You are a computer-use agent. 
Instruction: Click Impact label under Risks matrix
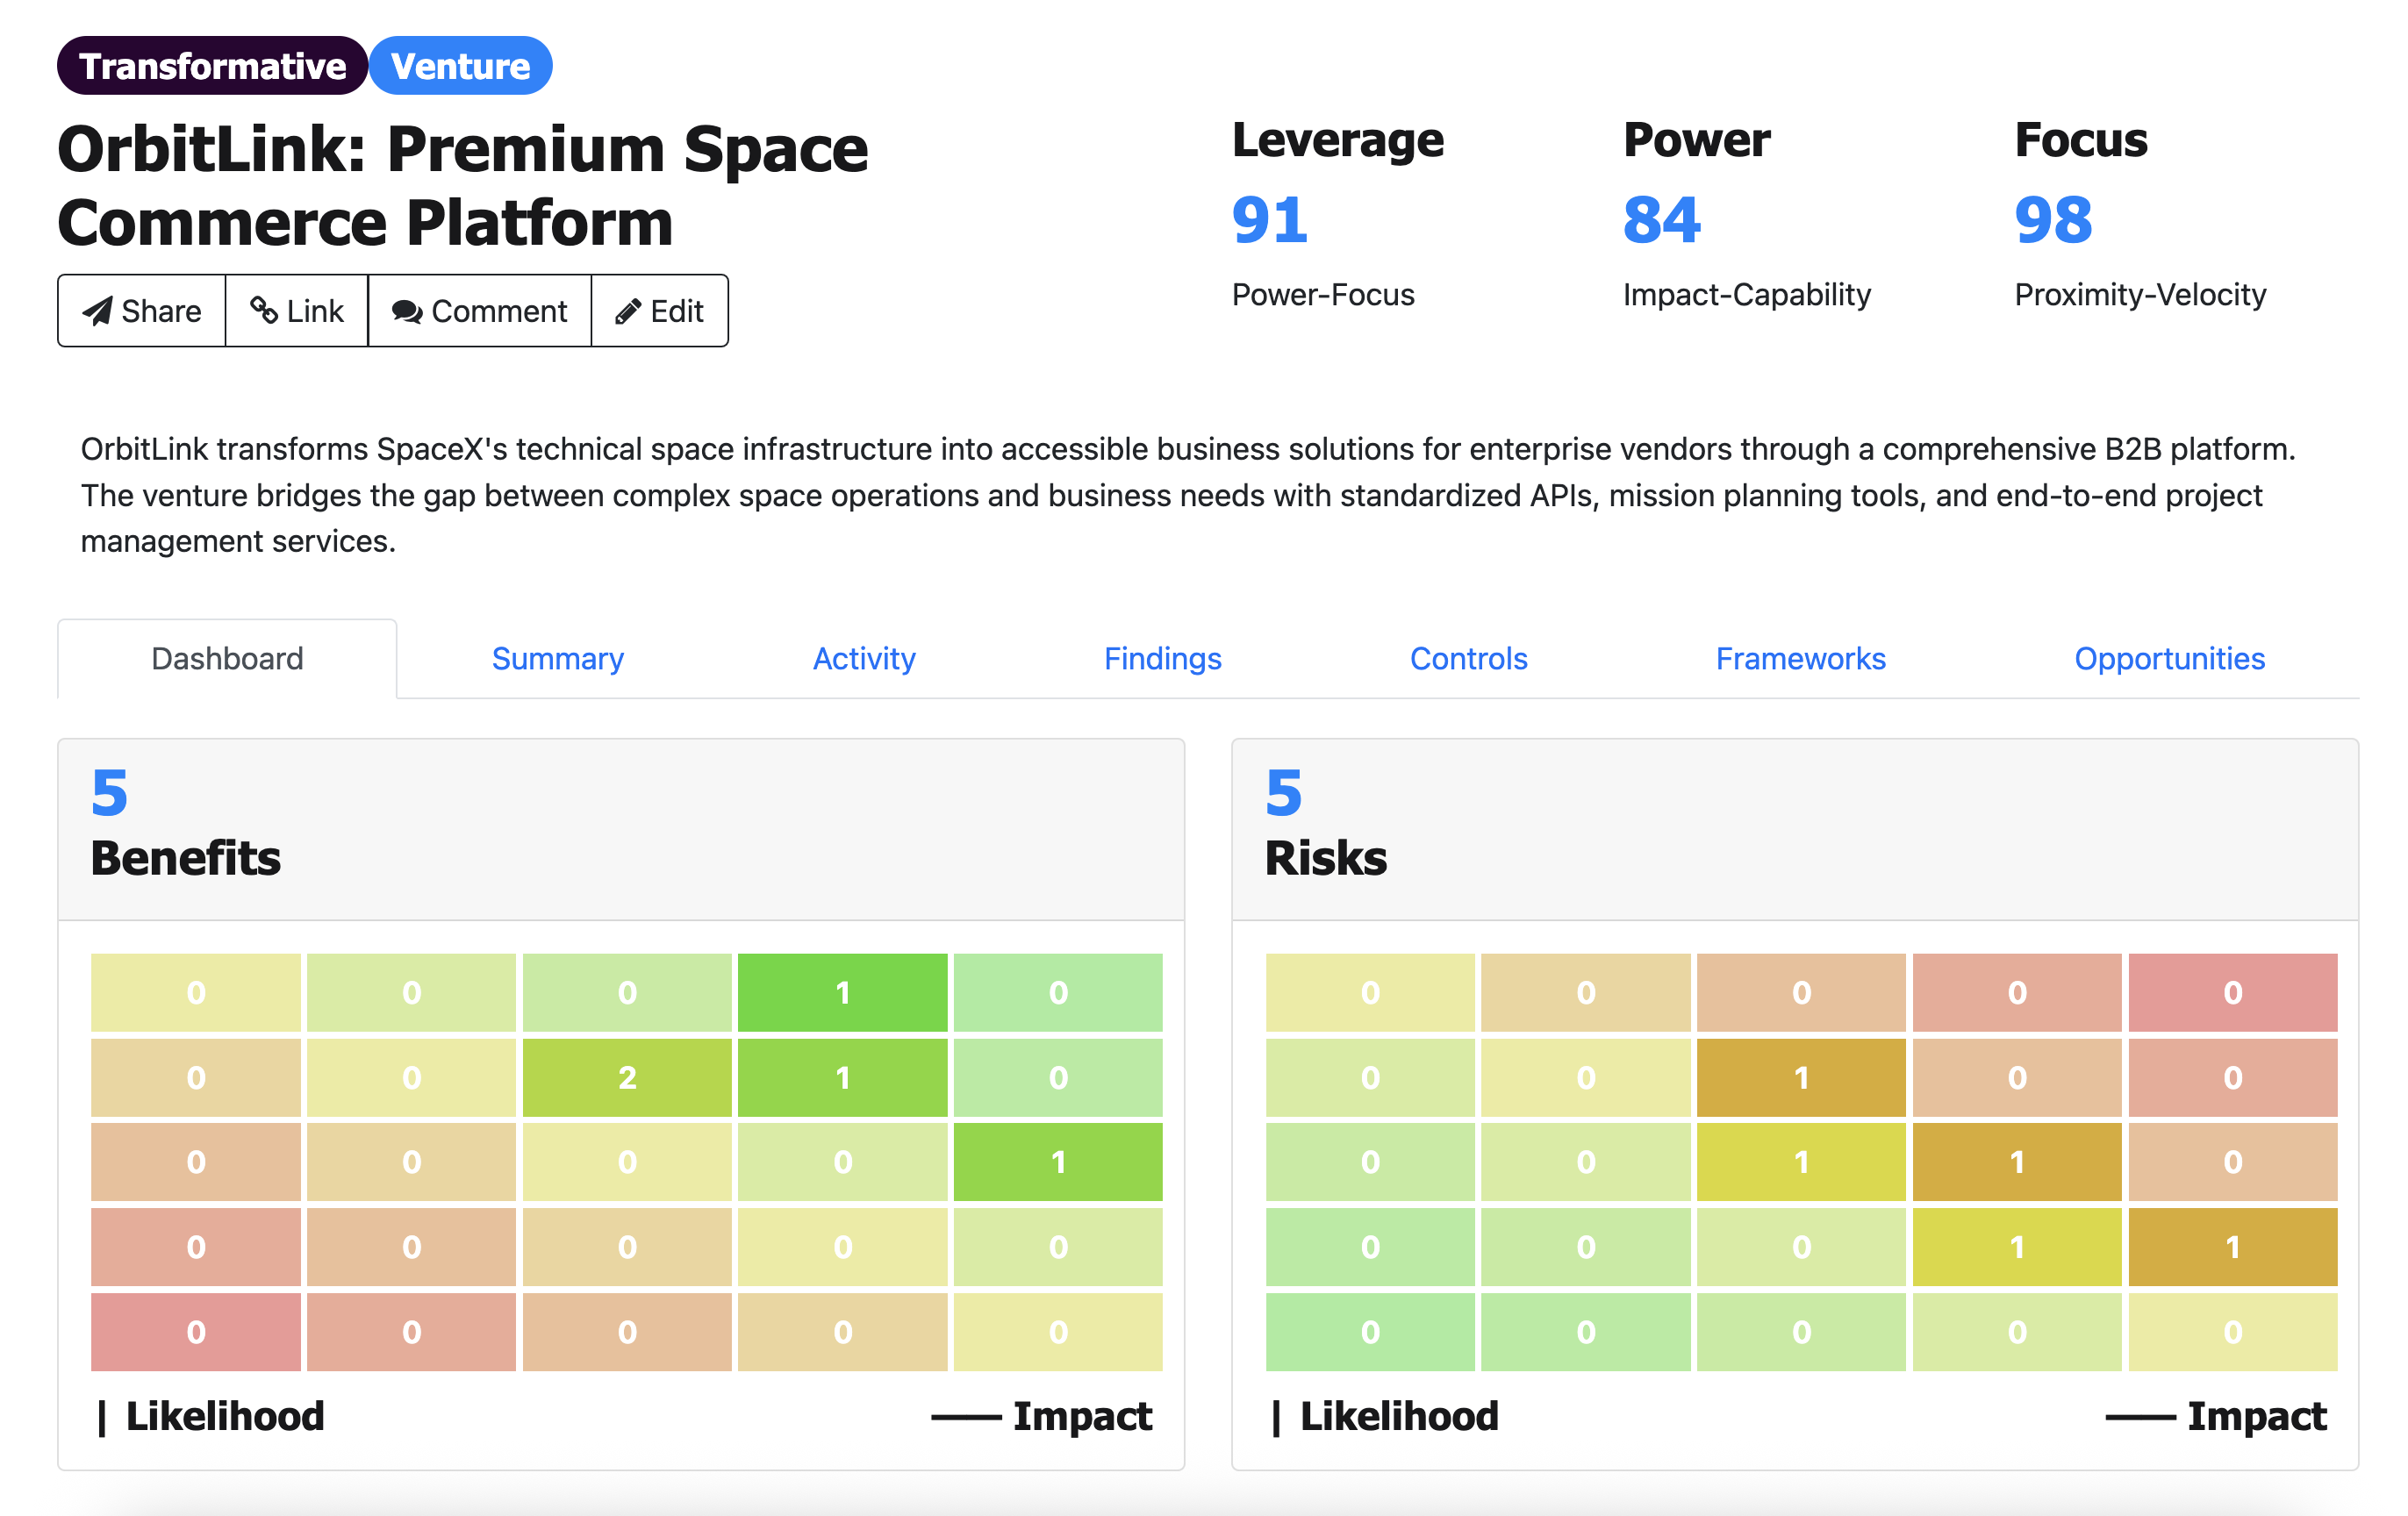2257,1417
